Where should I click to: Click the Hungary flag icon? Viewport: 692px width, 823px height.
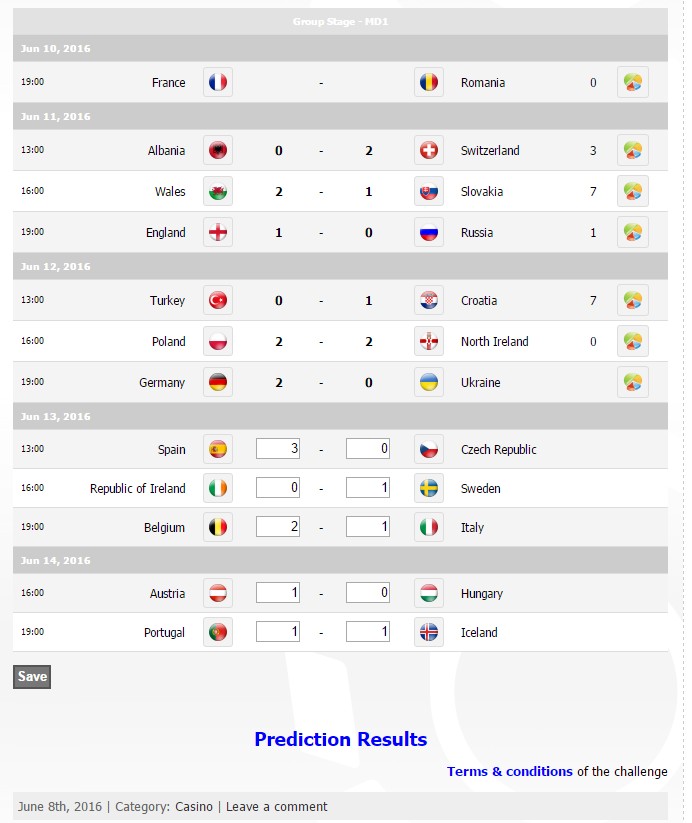coord(428,593)
